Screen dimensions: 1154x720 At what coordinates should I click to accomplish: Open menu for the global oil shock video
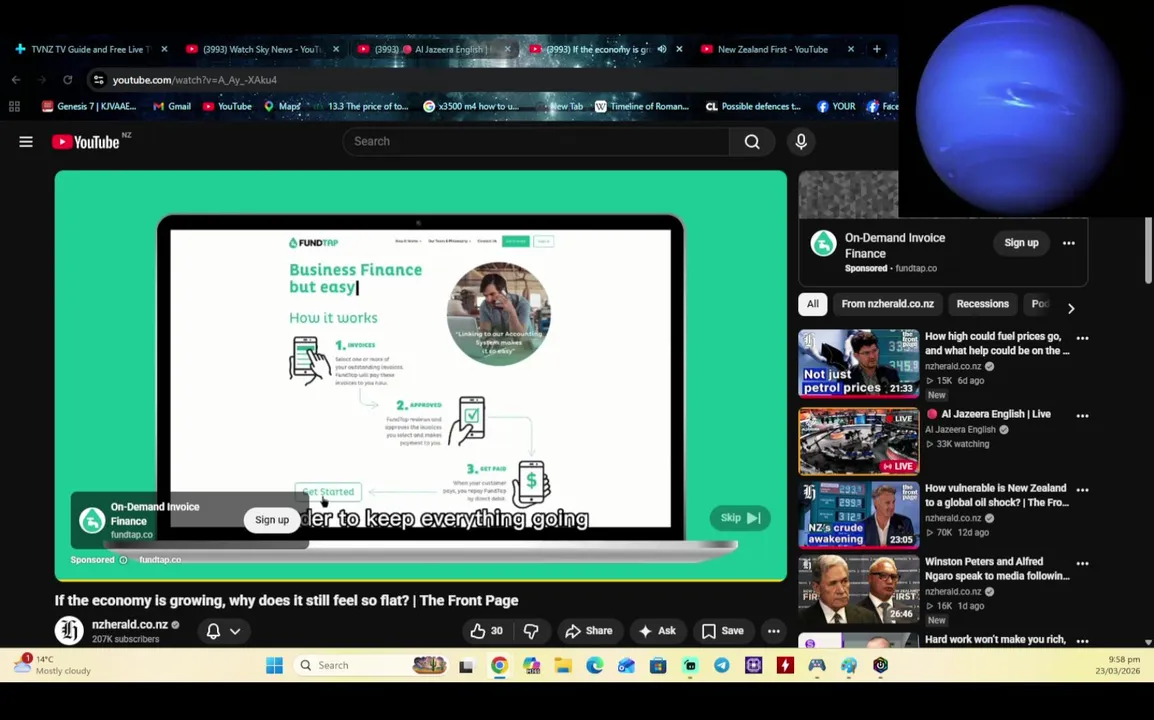pyautogui.click(x=1082, y=490)
